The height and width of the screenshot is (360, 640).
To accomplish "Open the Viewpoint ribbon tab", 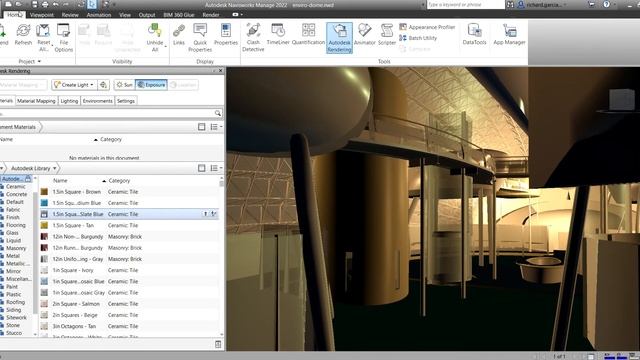I will (x=42, y=15).
